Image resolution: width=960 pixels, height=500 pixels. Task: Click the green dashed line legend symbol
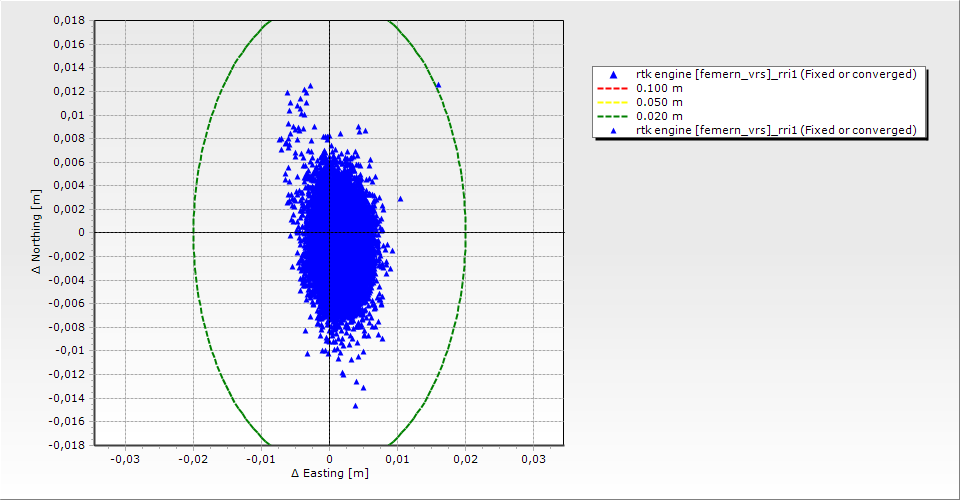pos(613,117)
